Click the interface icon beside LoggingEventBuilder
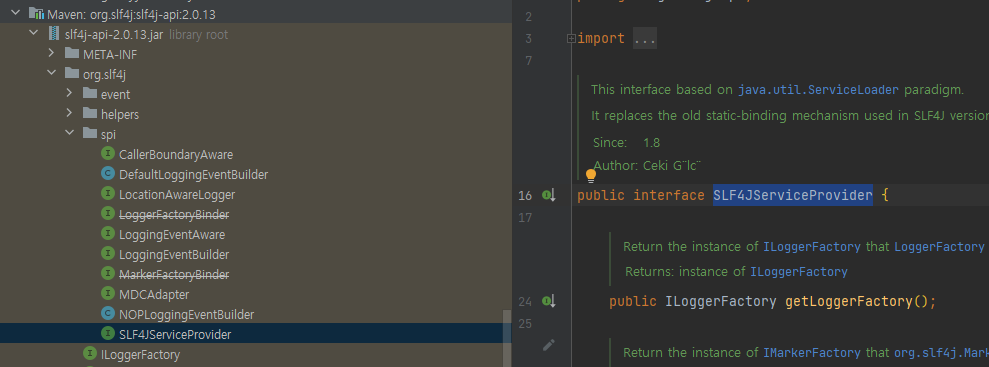 [108, 254]
